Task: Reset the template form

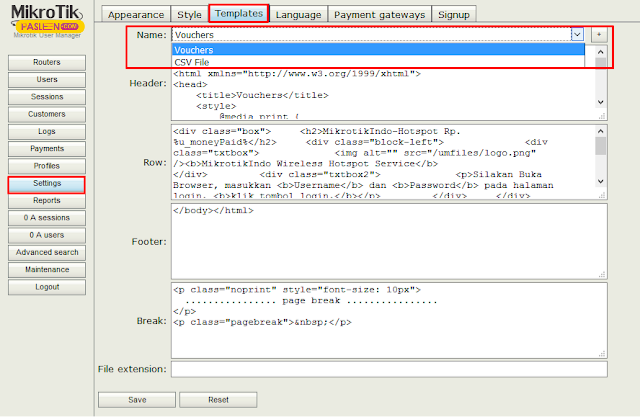Action: tap(218, 400)
